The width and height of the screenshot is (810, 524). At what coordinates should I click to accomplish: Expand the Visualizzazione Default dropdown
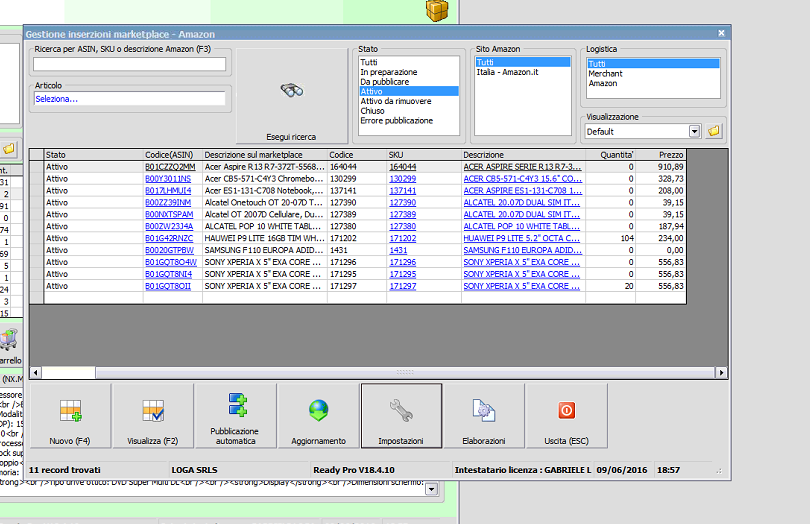tap(694, 131)
